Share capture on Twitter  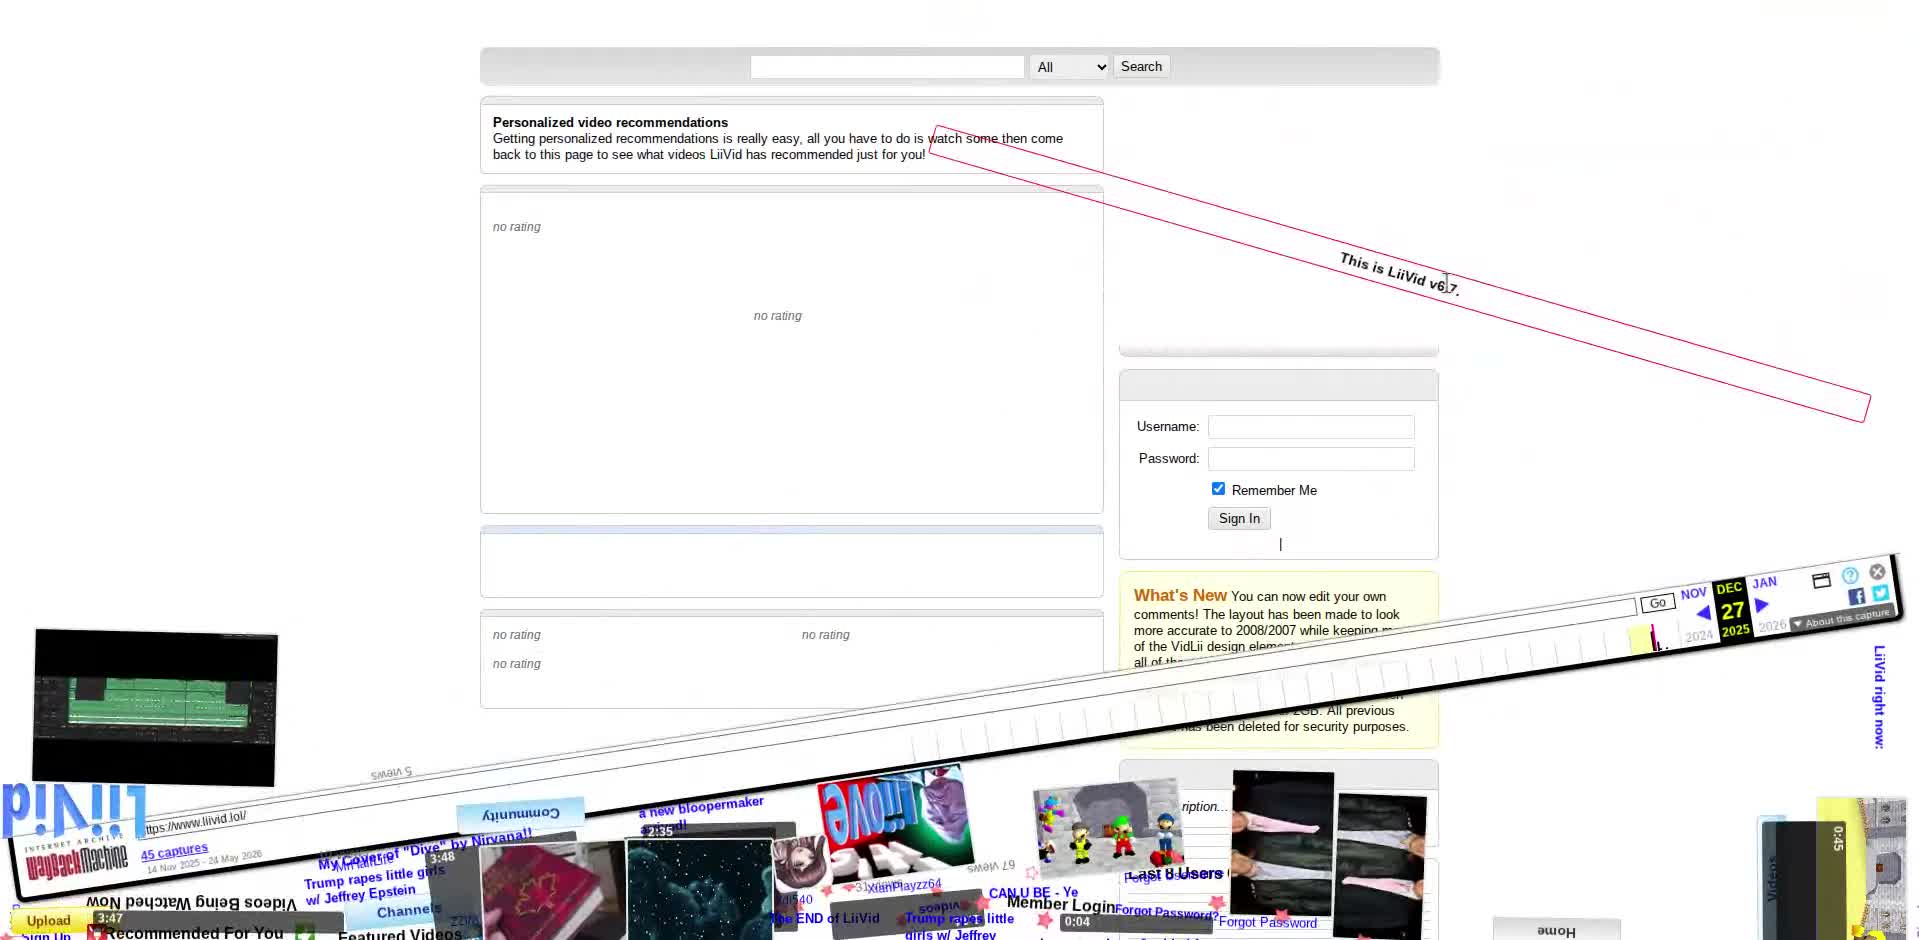[1881, 593]
